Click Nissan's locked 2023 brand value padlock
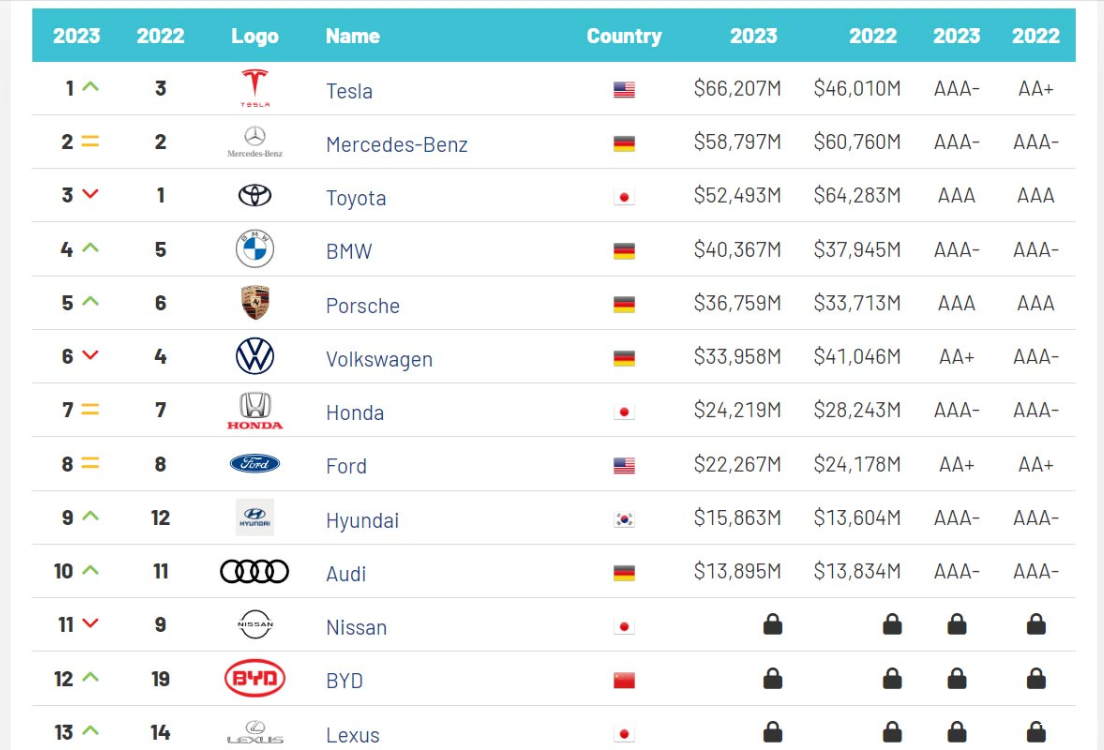 point(772,626)
